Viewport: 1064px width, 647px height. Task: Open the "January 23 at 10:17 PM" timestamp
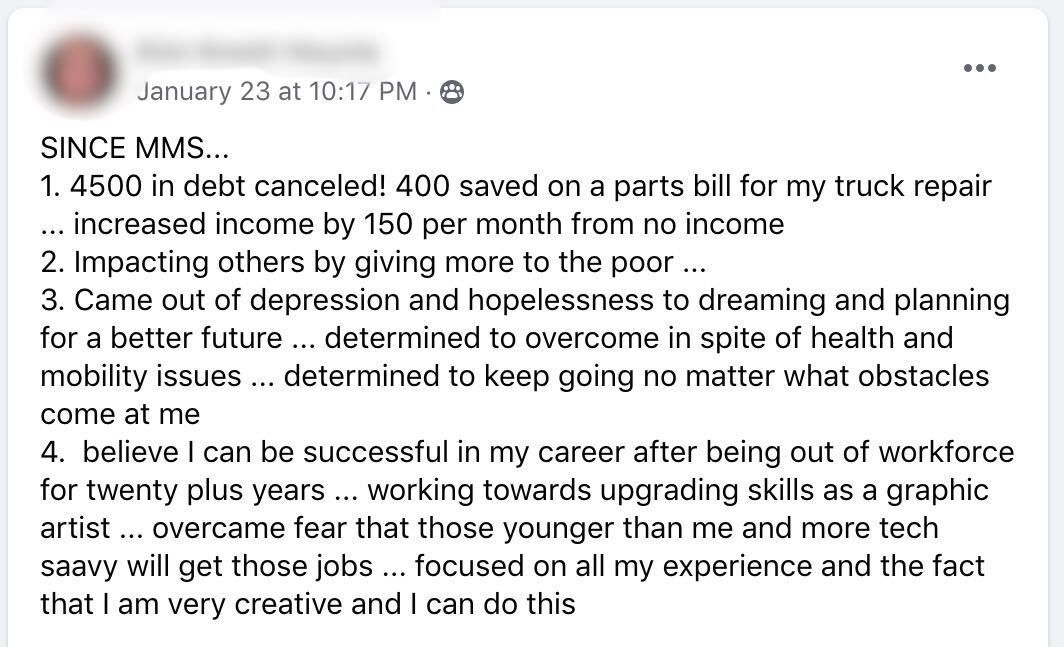click(276, 92)
